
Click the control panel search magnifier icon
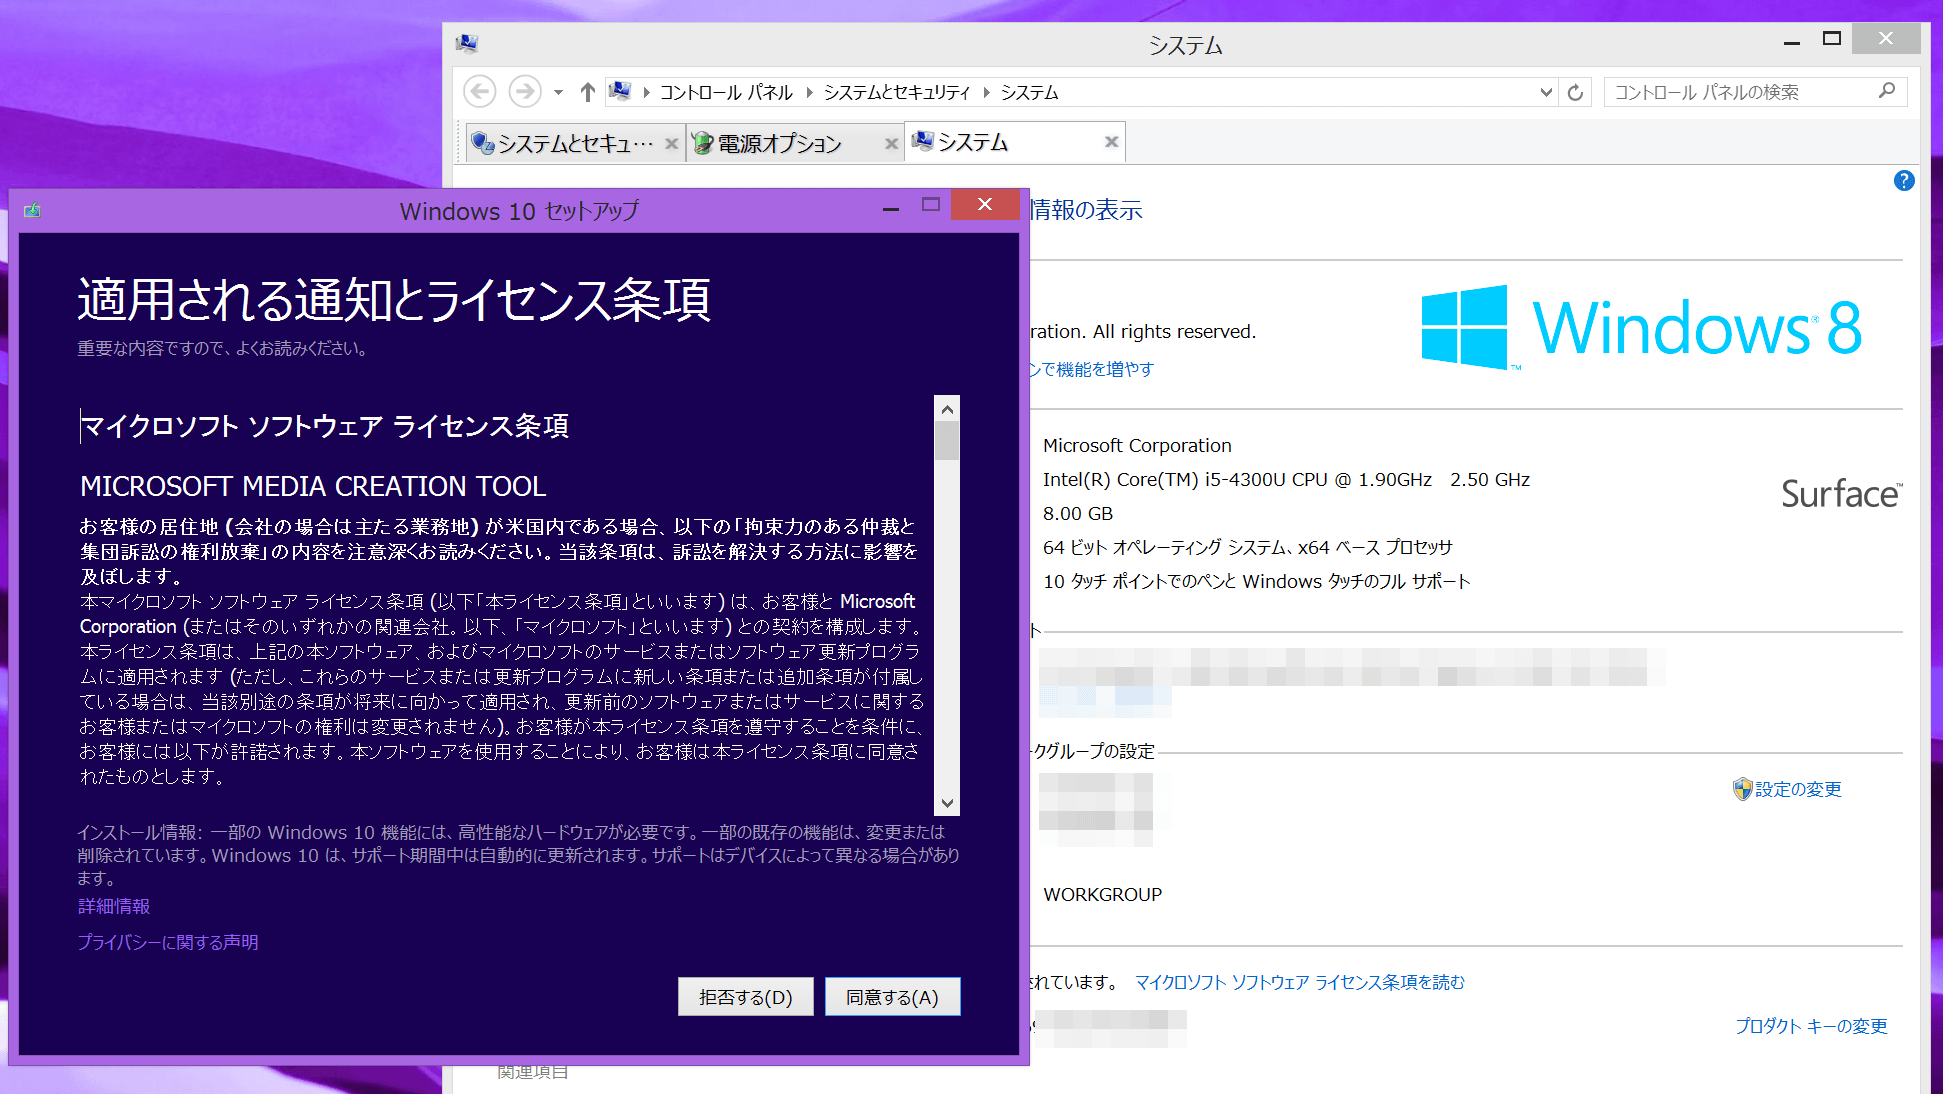[1887, 91]
